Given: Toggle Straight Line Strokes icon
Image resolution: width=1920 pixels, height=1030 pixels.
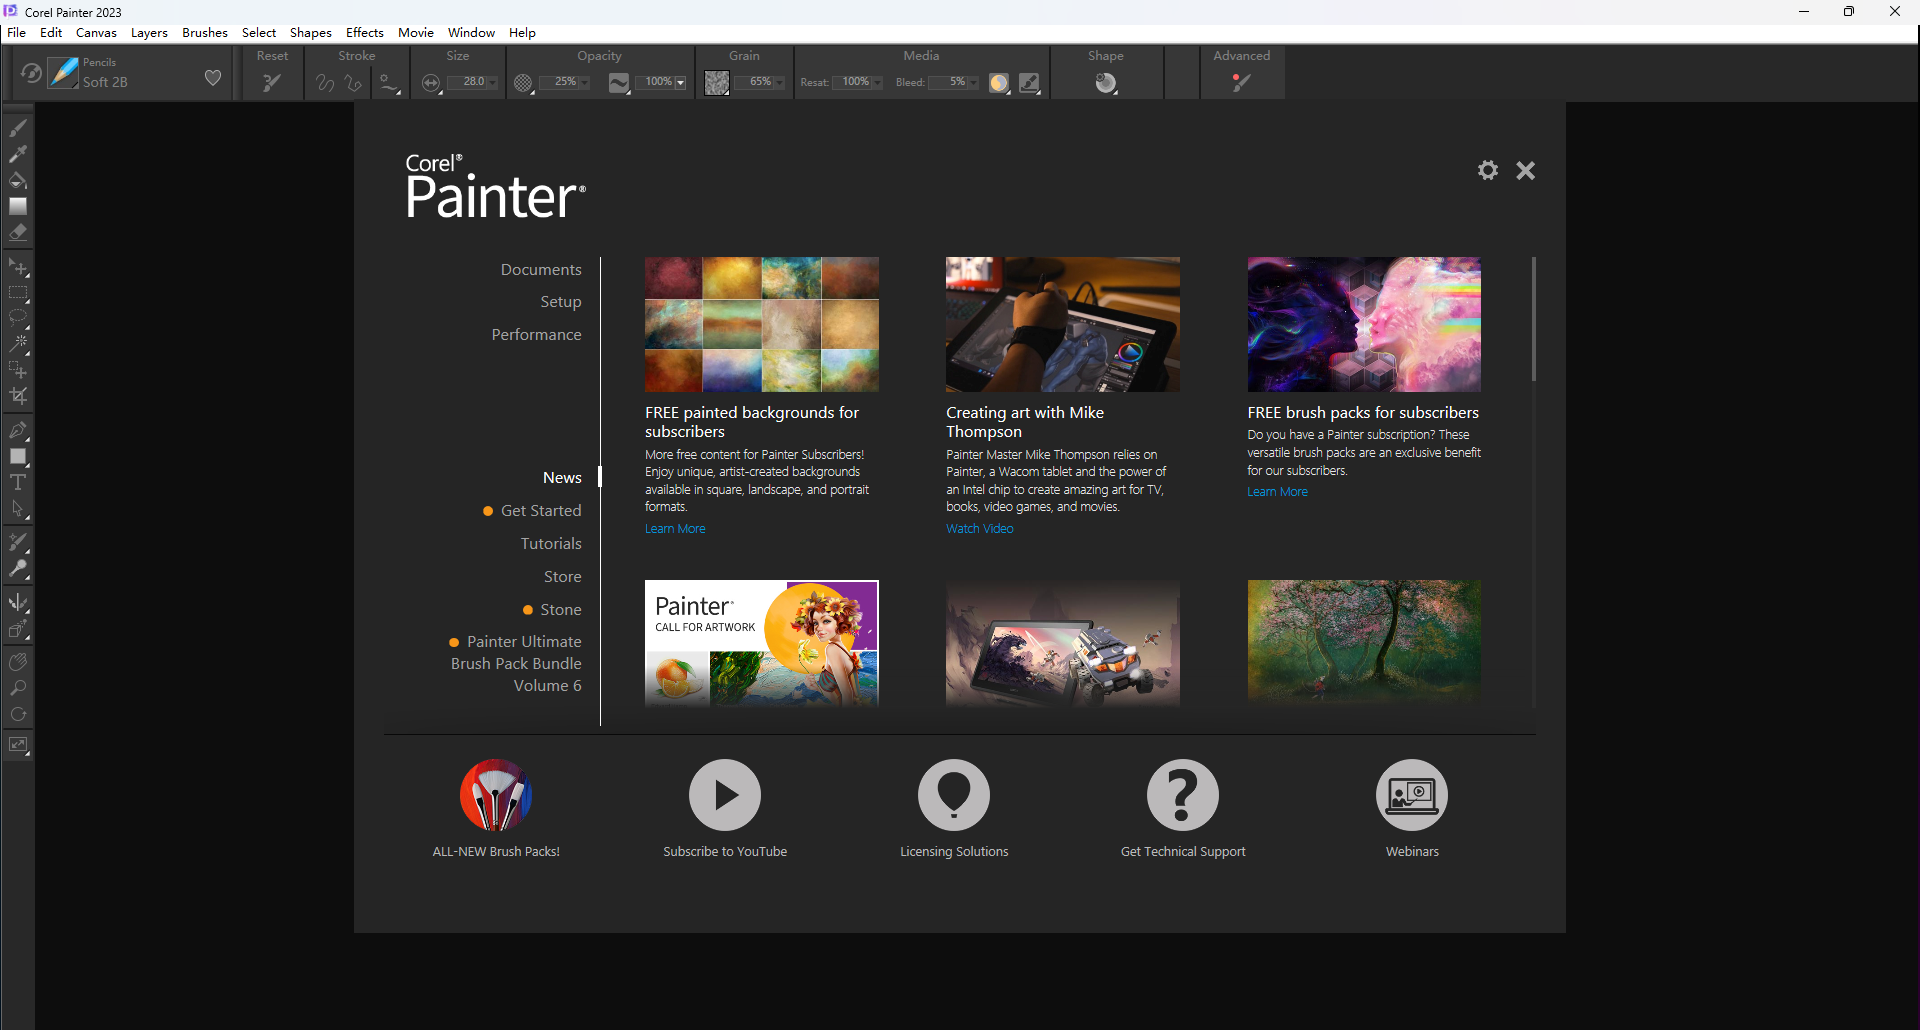Looking at the screenshot, I should (353, 83).
